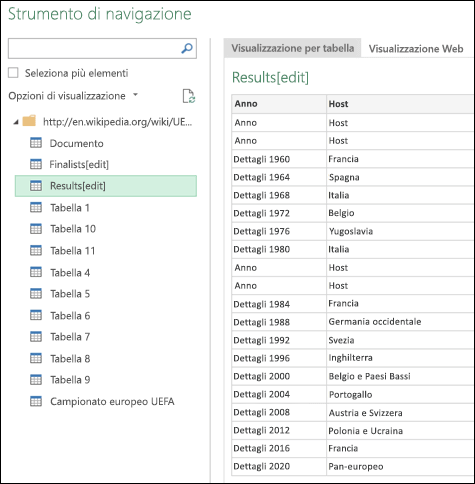This screenshot has width=475, height=484.
Task: Click the table icon beside Tabella 11
Action: click(36, 250)
